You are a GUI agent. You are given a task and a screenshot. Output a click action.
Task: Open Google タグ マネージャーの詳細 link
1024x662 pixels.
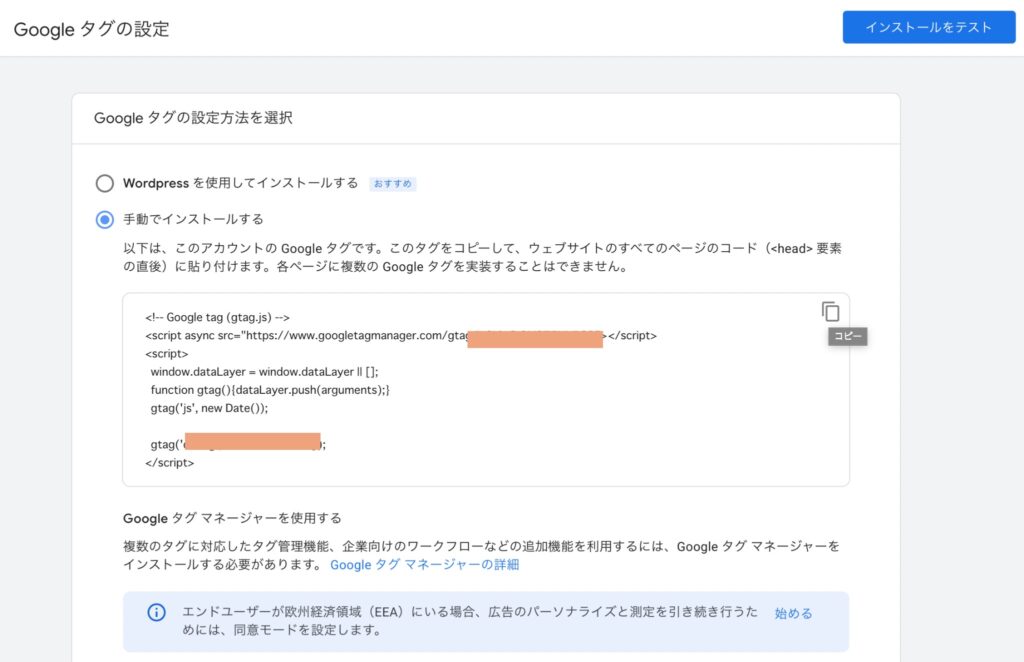coord(424,565)
